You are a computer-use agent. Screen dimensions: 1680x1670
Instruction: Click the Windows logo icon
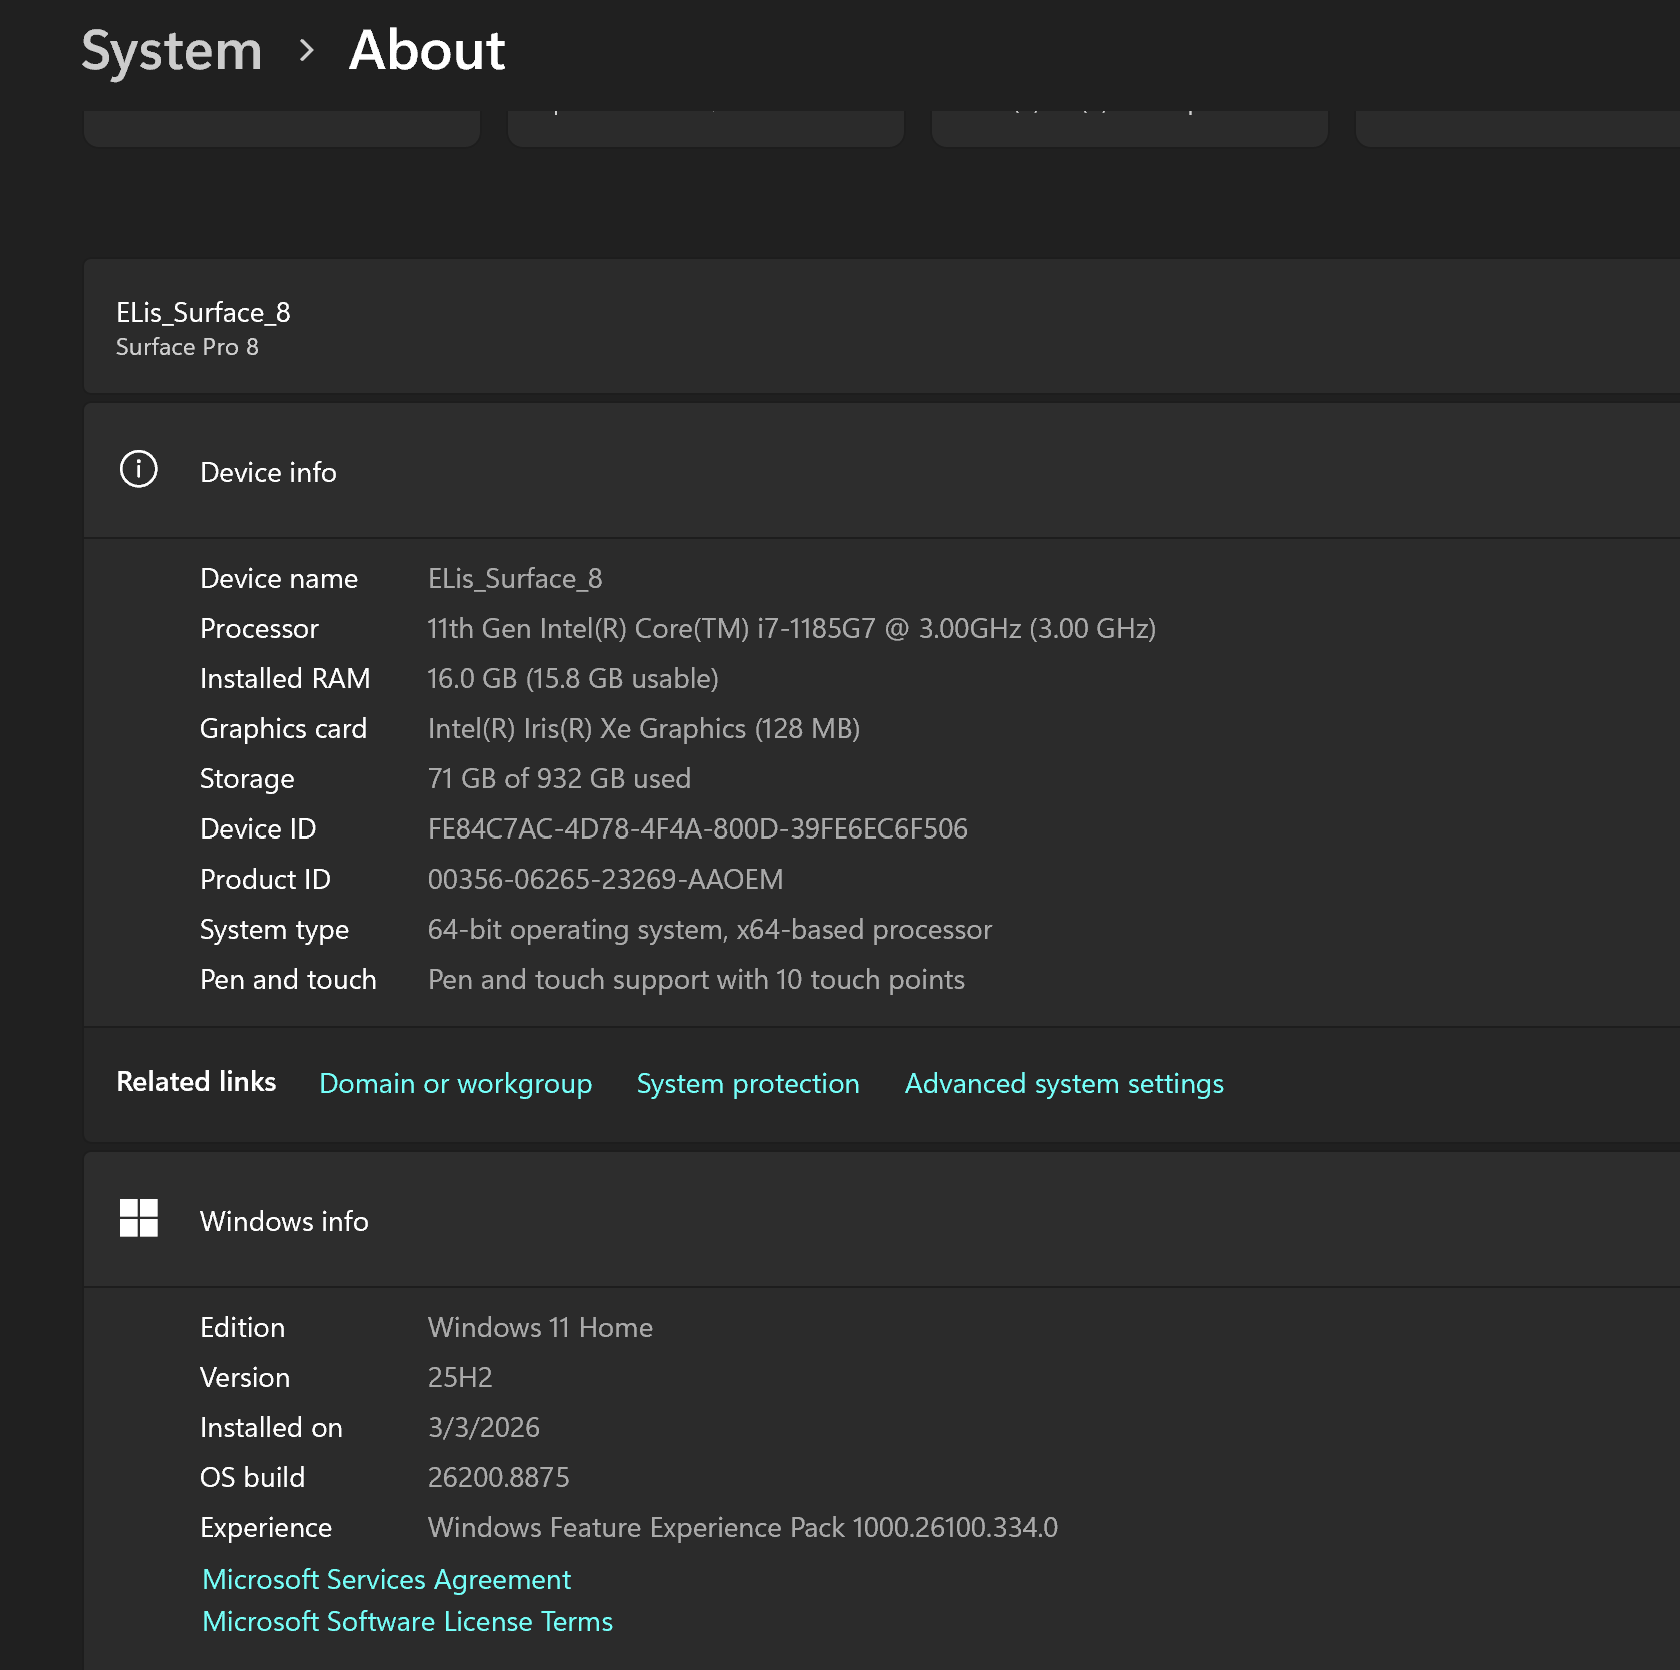139,1218
